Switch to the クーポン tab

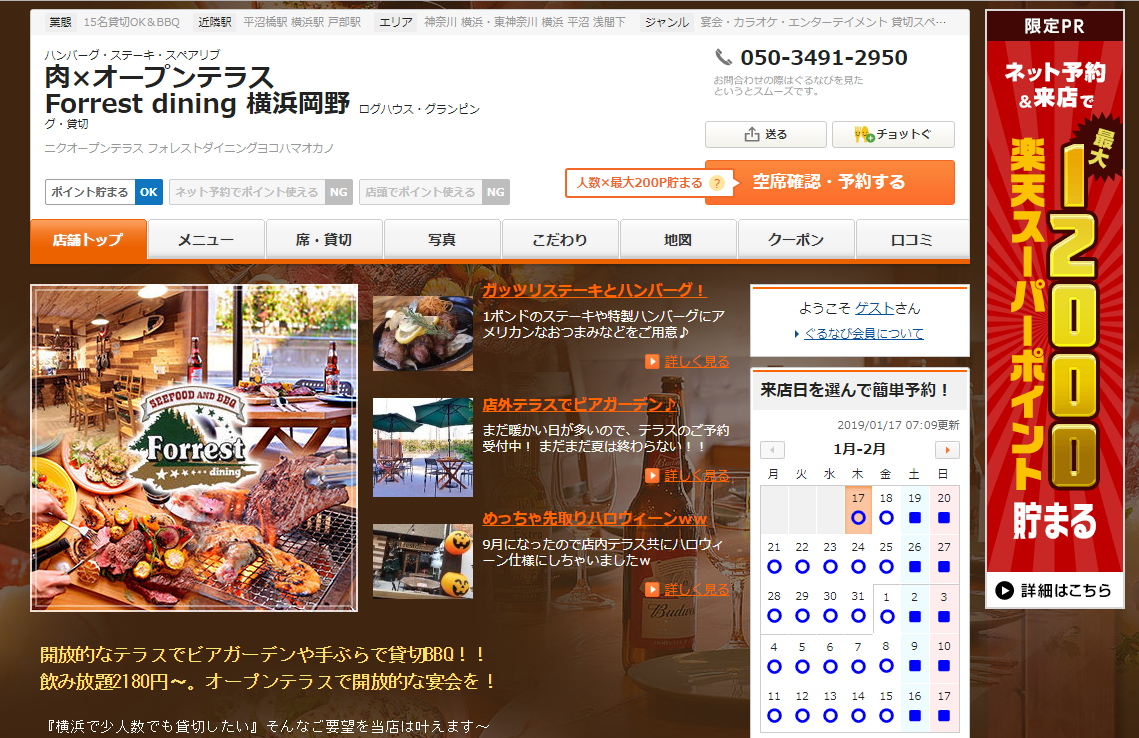point(796,240)
